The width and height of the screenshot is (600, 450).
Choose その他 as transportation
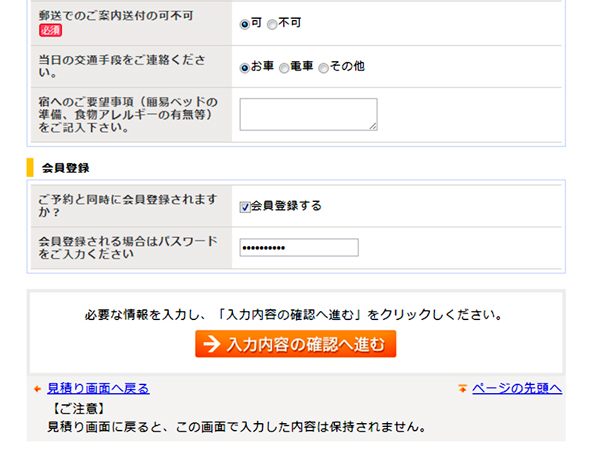pos(324,68)
